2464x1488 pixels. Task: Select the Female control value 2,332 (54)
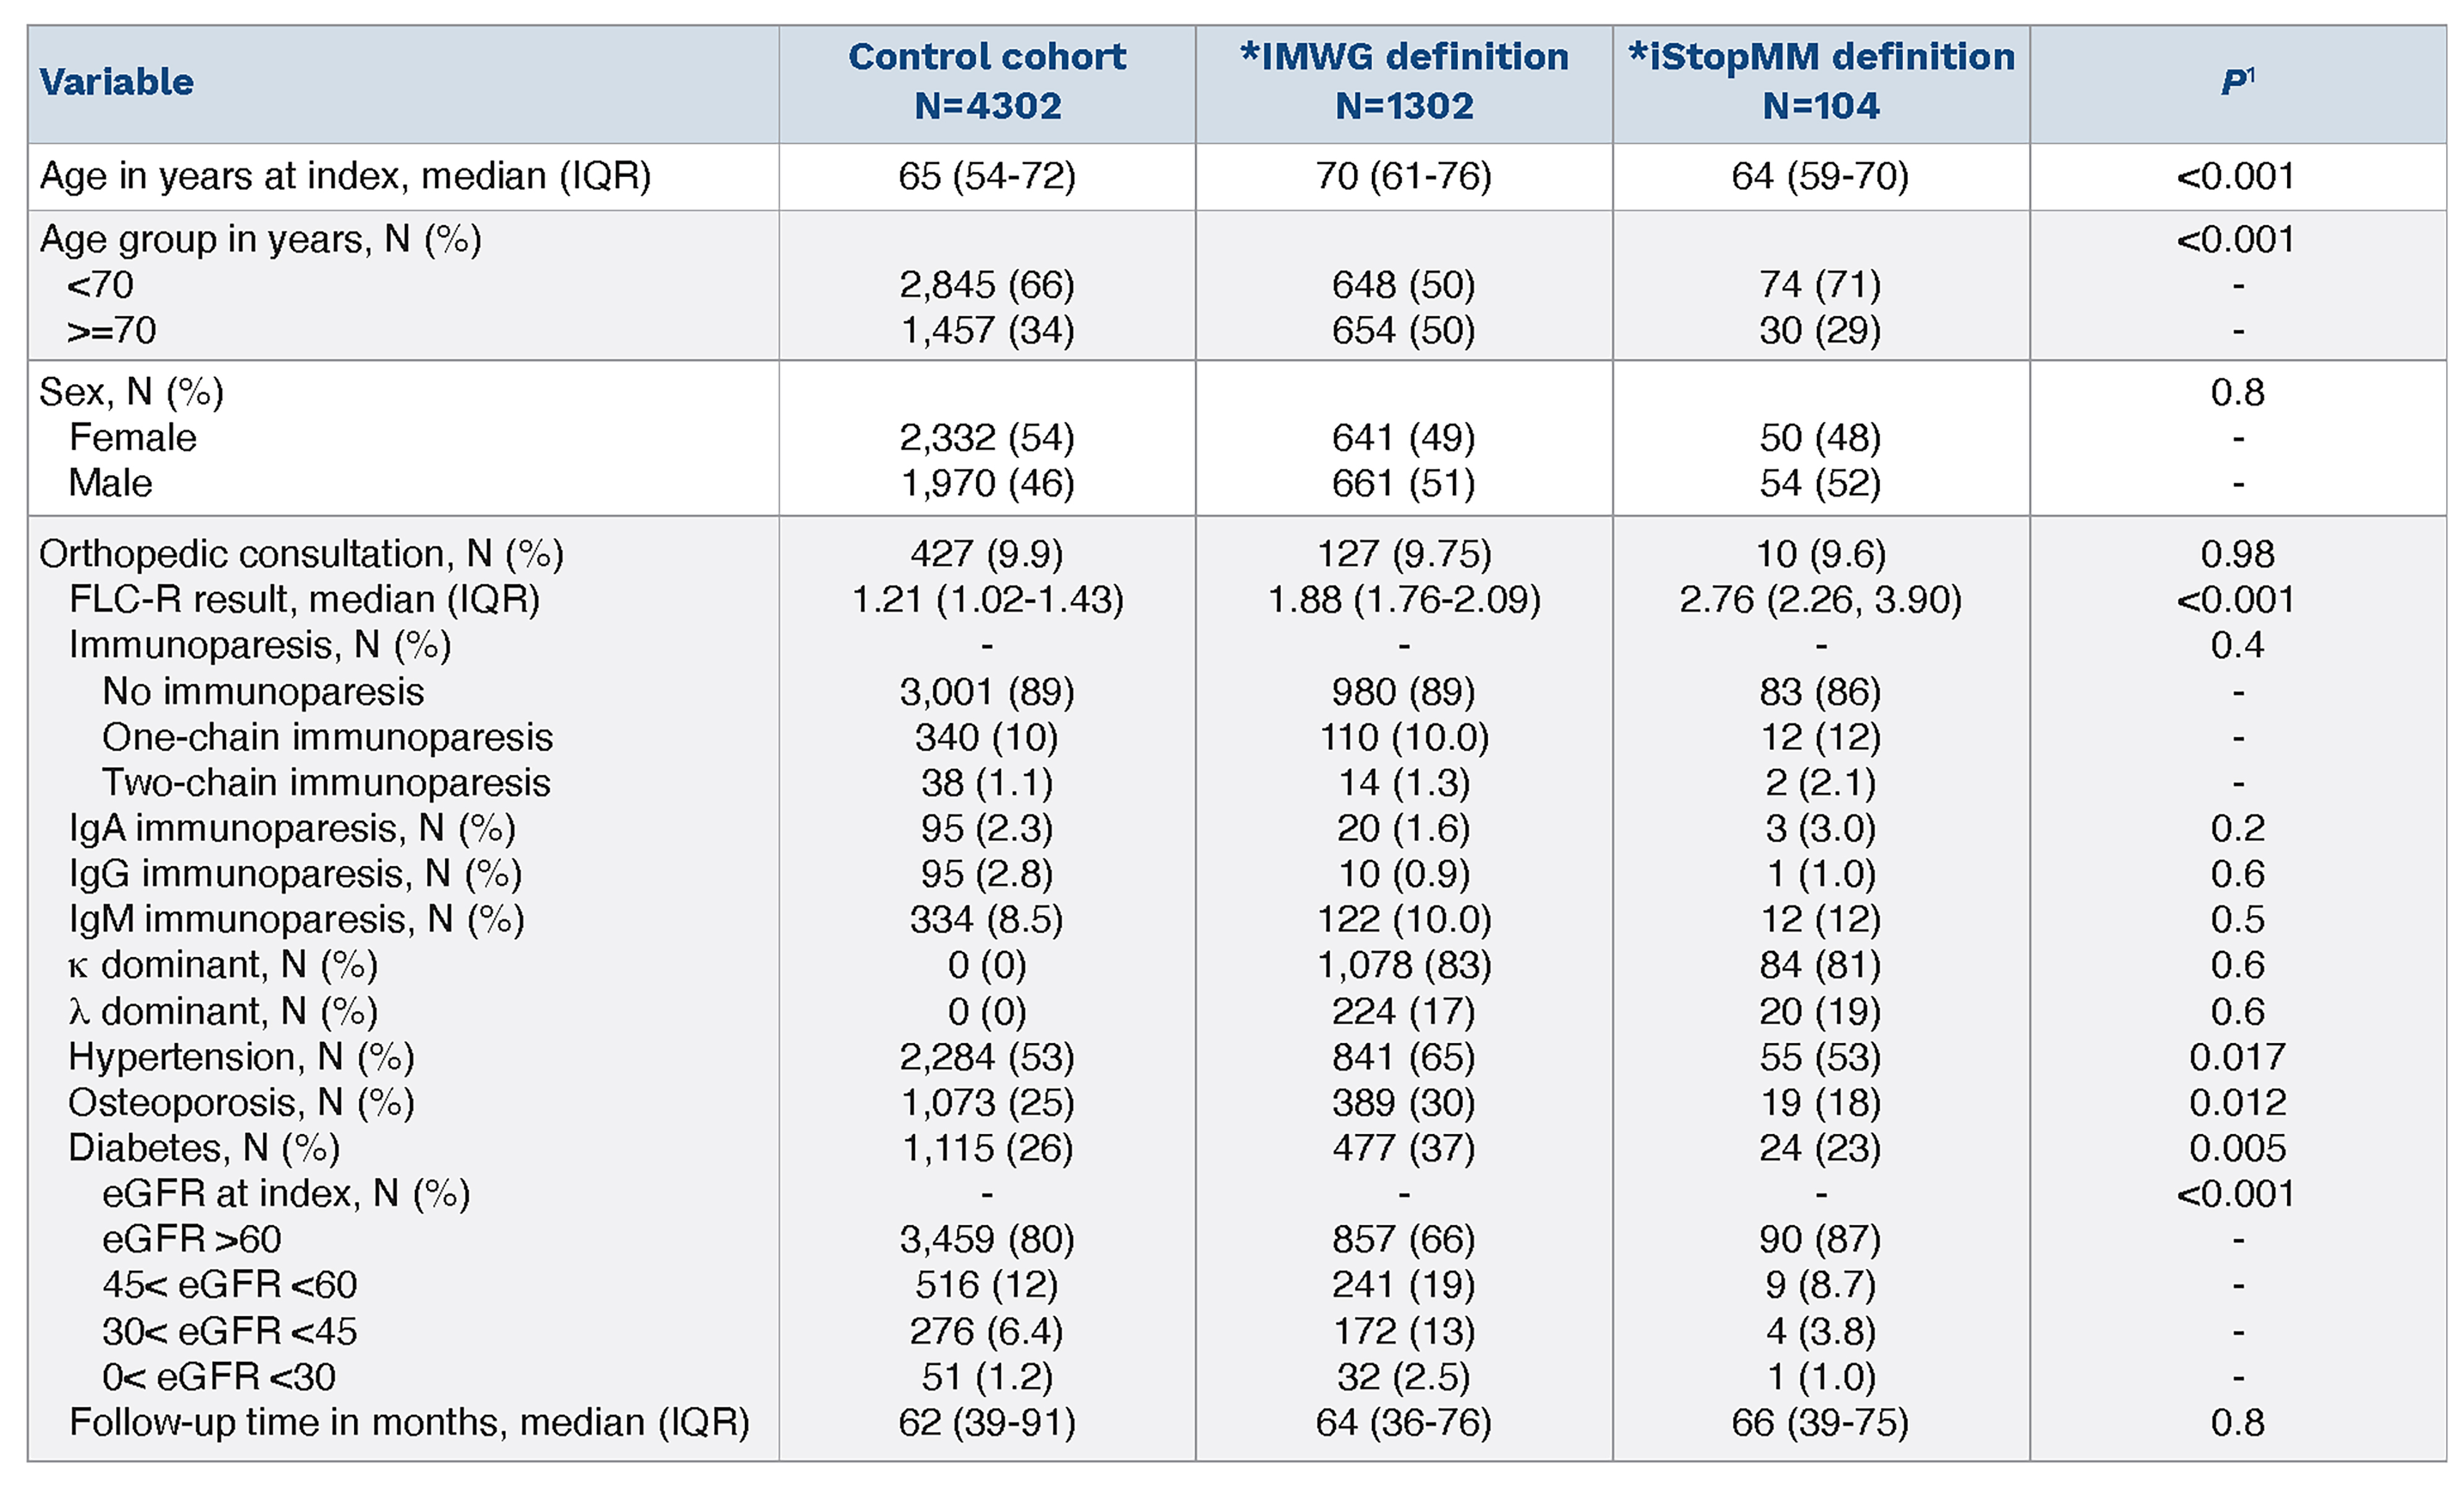(x=987, y=438)
